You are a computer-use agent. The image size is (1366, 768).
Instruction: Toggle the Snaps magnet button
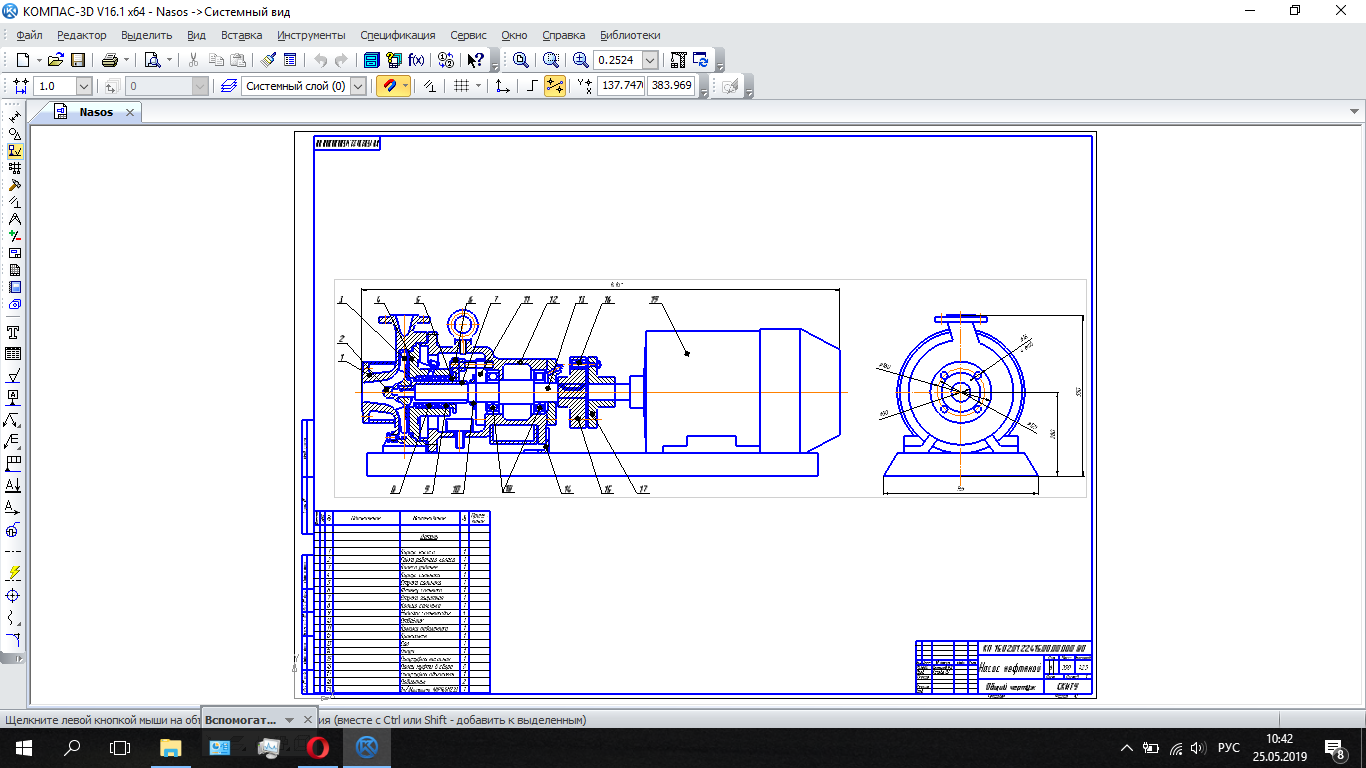(388, 86)
